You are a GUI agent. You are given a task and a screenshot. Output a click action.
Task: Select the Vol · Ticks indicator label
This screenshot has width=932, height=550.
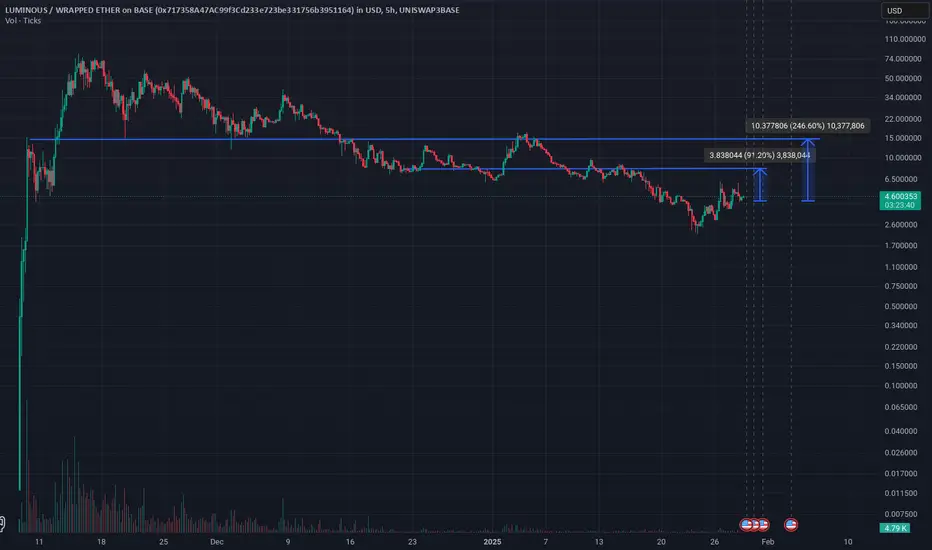tap(23, 21)
